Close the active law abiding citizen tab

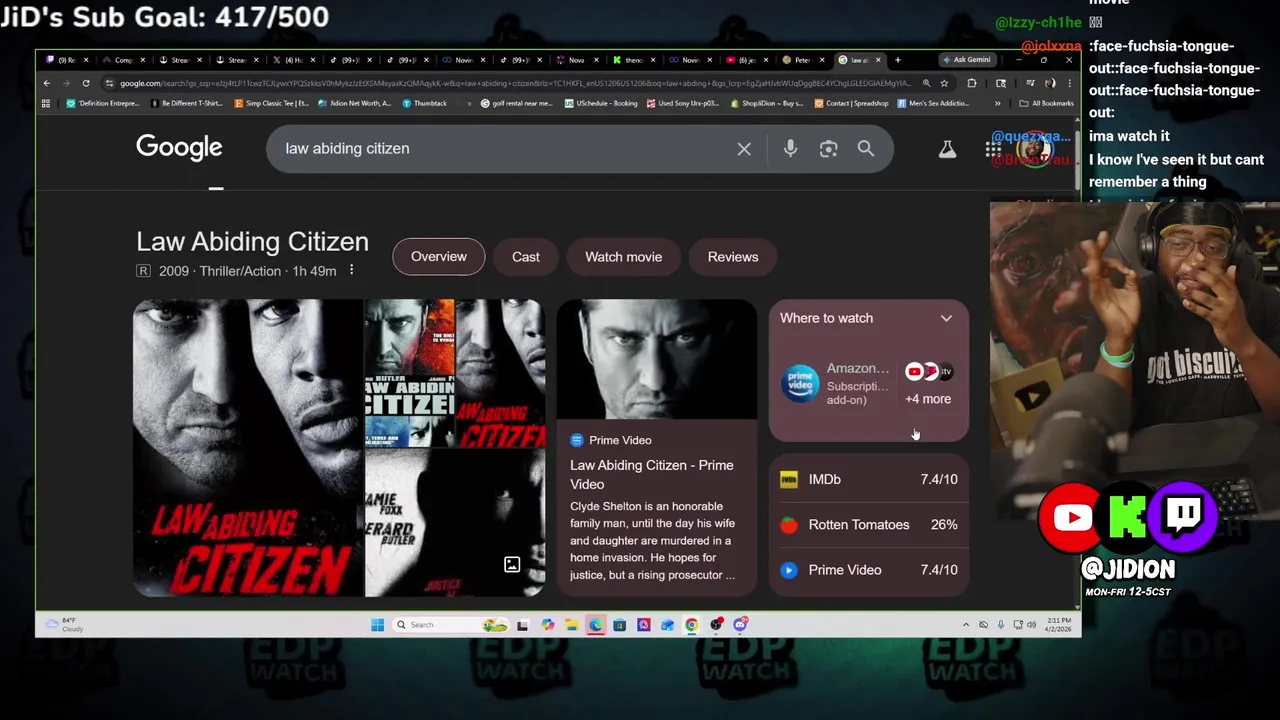[879, 60]
